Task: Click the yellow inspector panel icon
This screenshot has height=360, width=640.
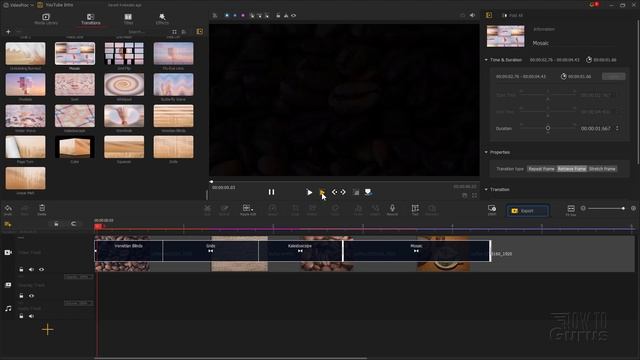Action: (489, 15)
